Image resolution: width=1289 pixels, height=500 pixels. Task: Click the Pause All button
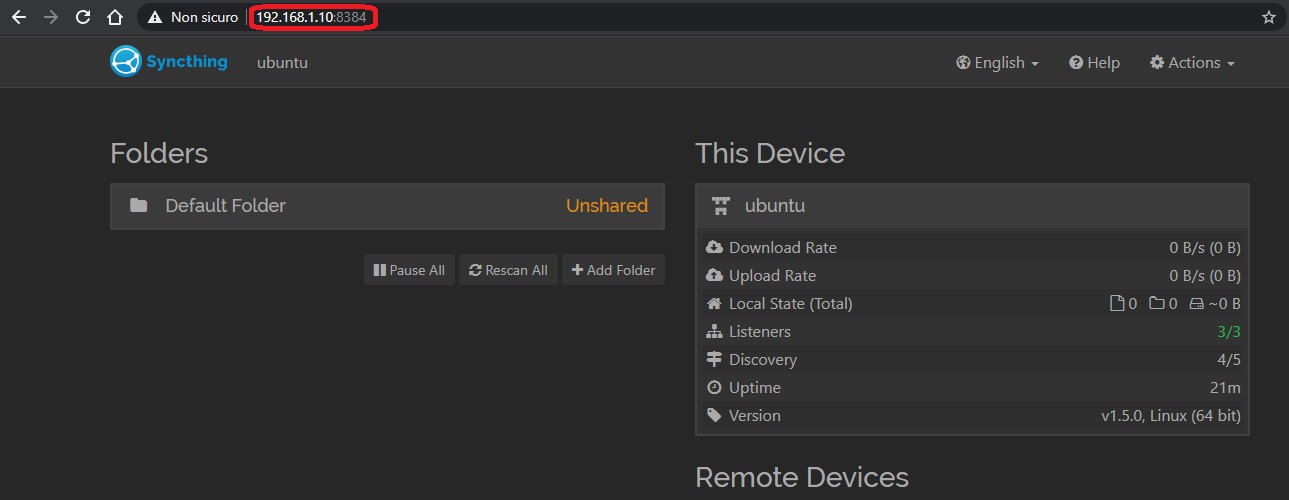tap(409, 270)
